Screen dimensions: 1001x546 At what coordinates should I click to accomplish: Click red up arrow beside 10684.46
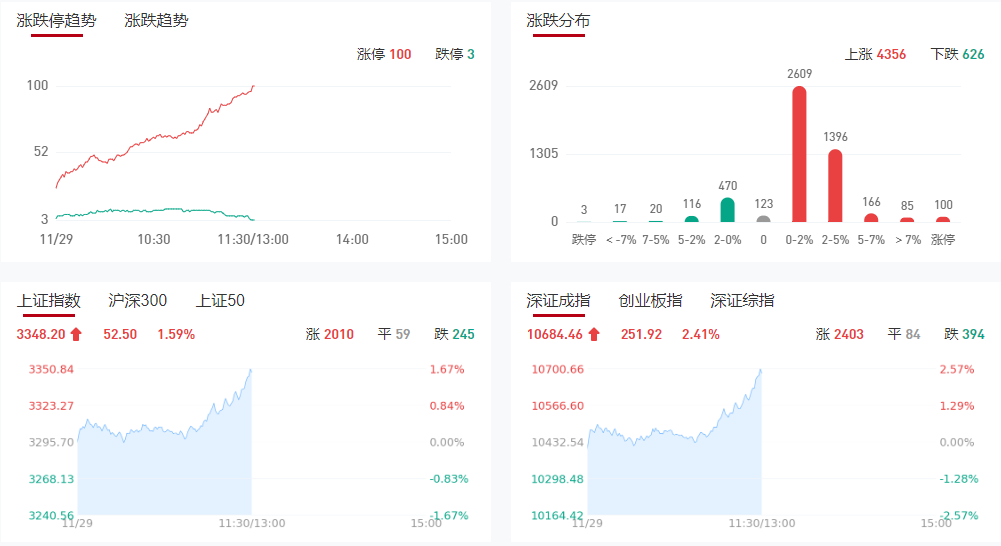point(594,334)
